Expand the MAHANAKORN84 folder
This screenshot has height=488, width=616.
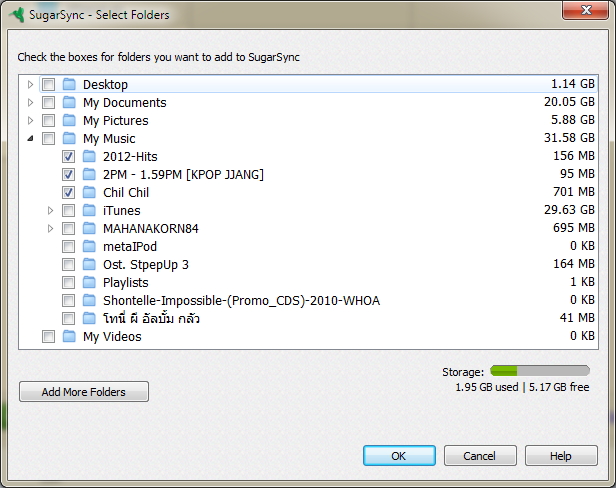pyautogui.click(x=51, y=229)
